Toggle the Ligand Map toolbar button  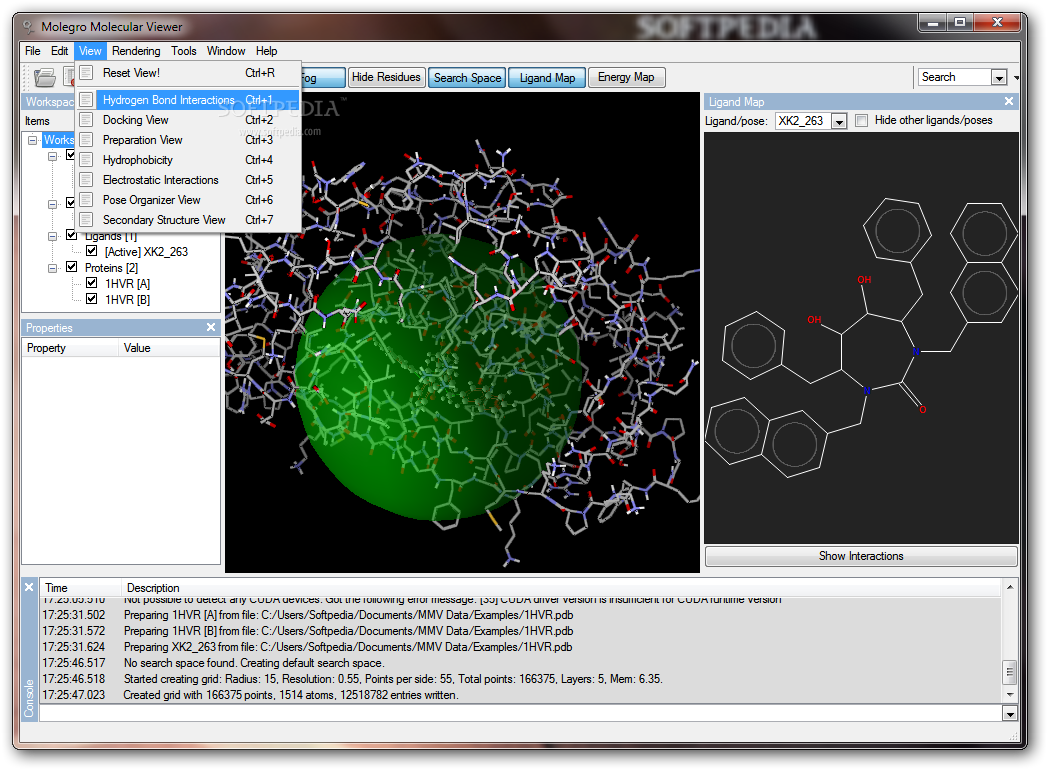[547, 78]
